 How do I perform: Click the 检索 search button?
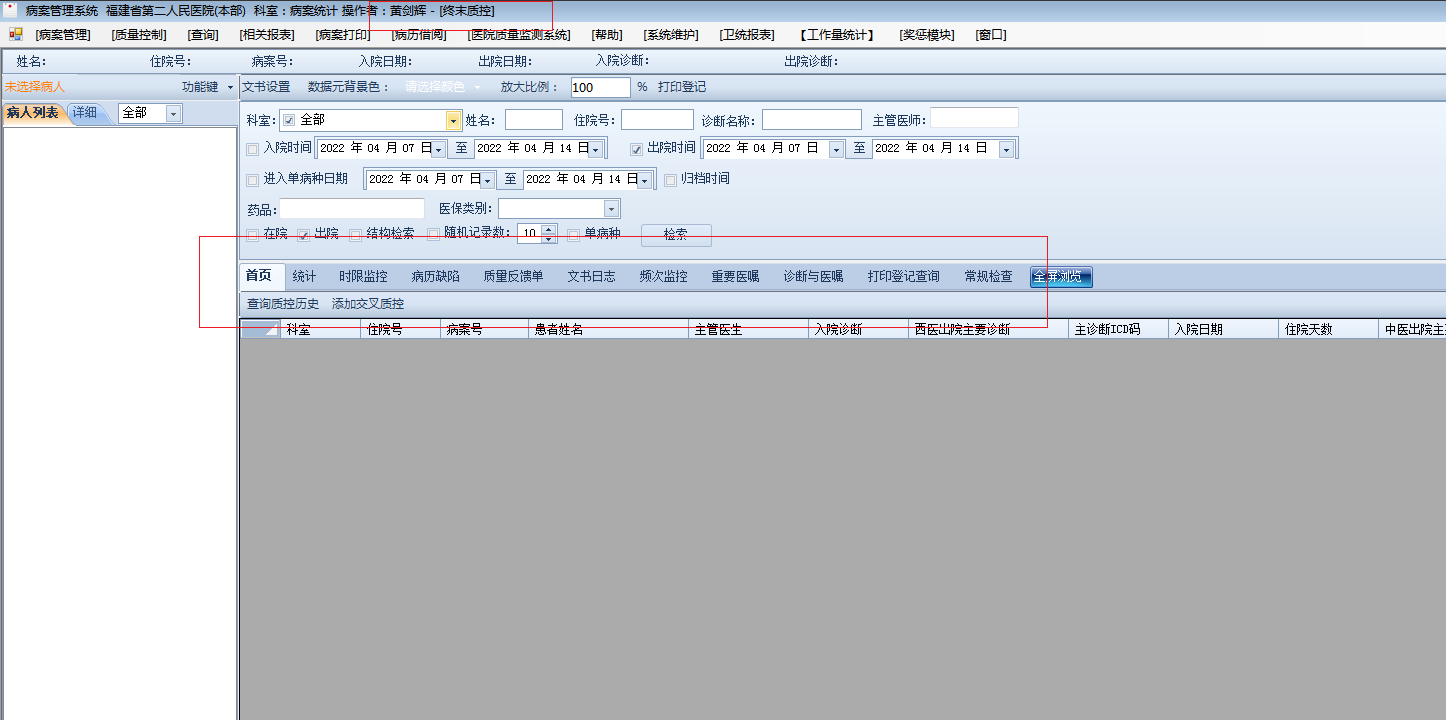tap(676, 235)
